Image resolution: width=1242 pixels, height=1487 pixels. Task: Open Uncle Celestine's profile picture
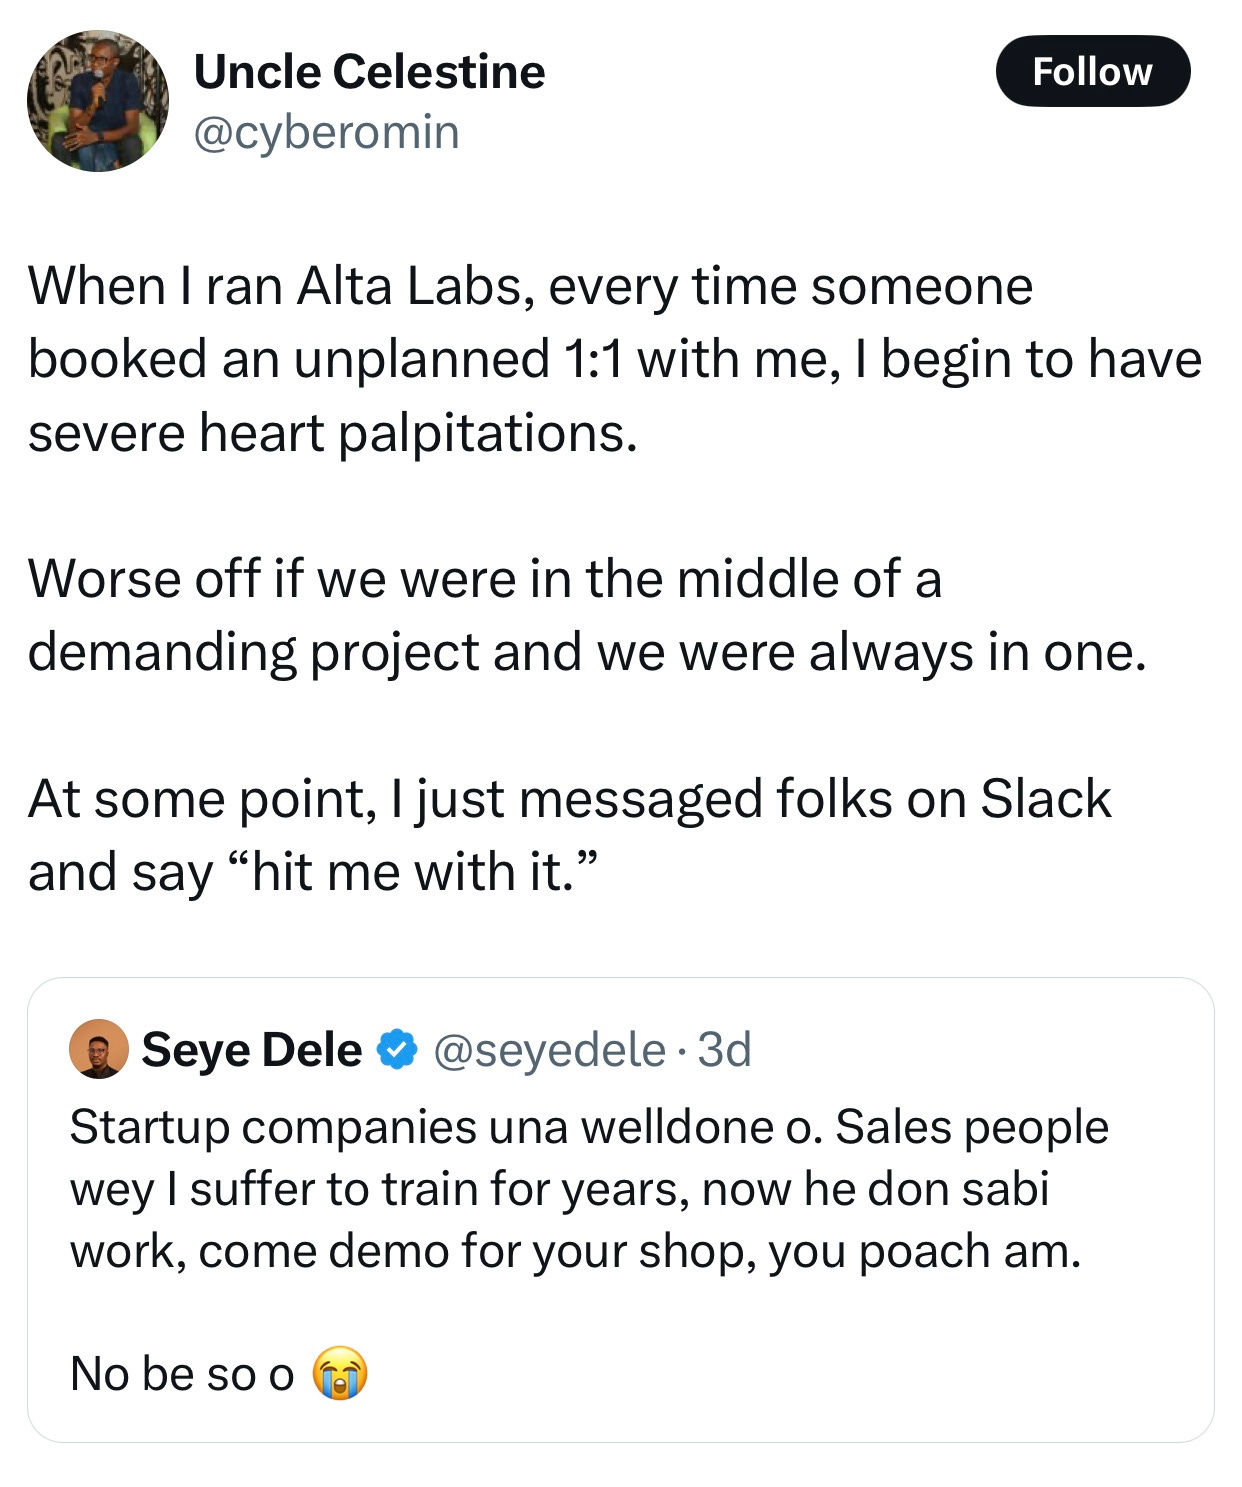98,100
